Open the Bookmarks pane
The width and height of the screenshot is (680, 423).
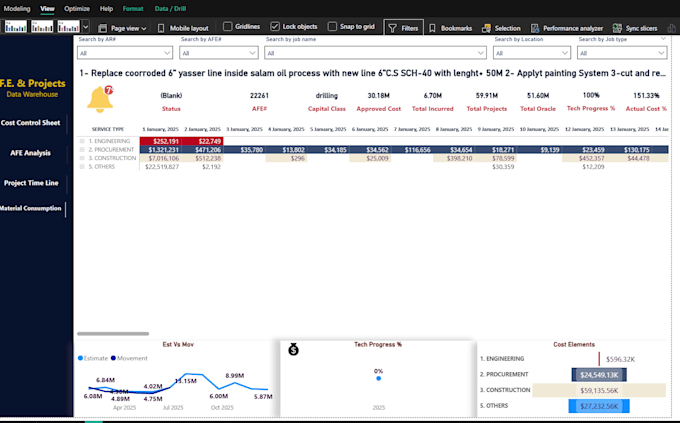(450, 28)
